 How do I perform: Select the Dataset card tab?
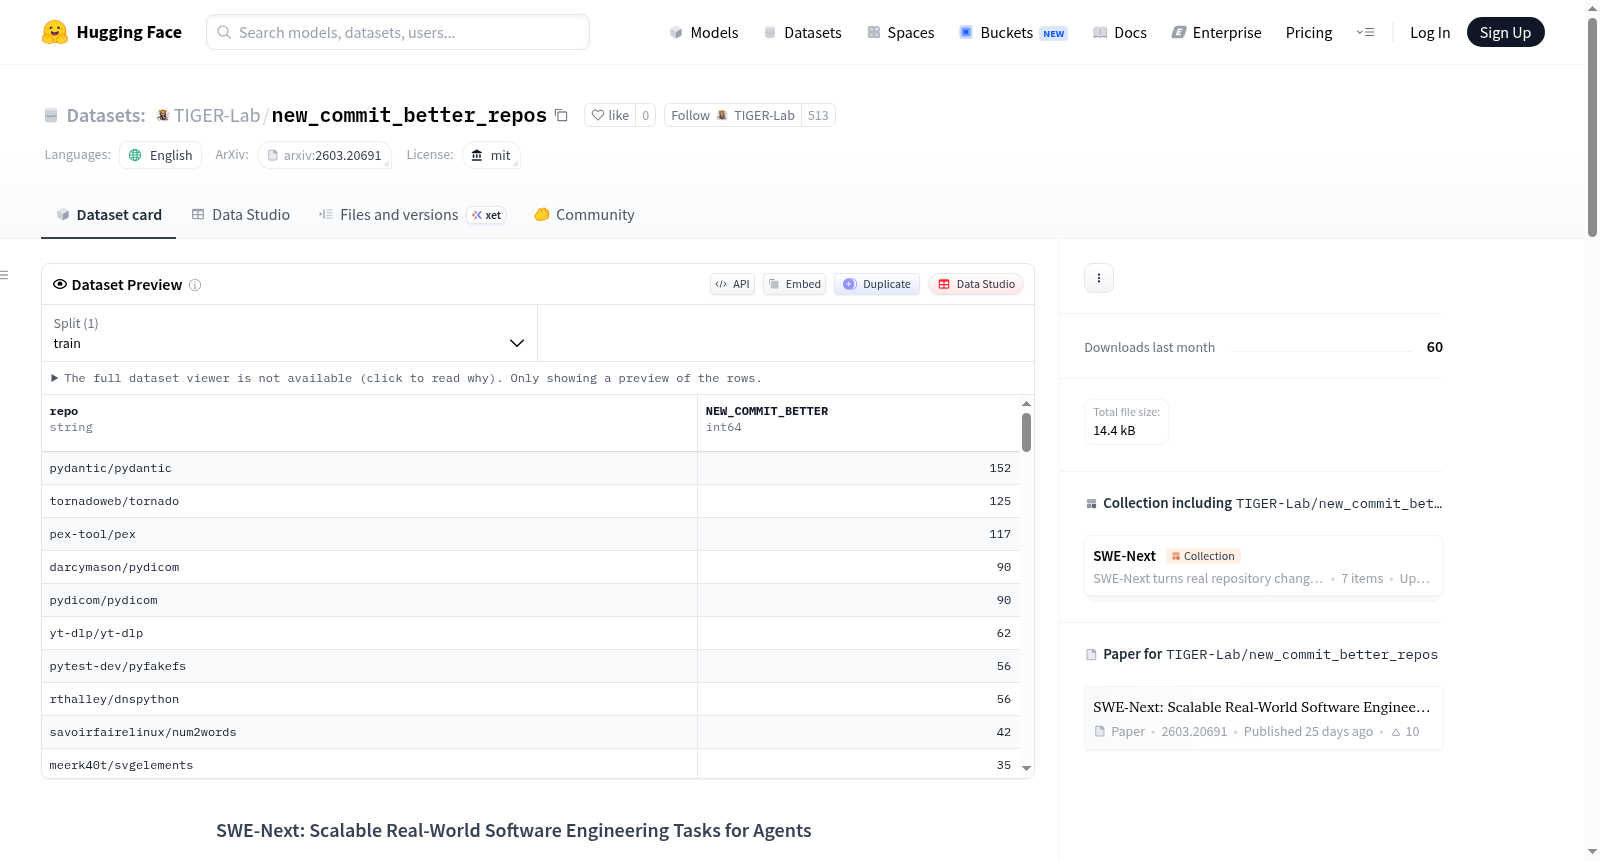tap(109, 215)
